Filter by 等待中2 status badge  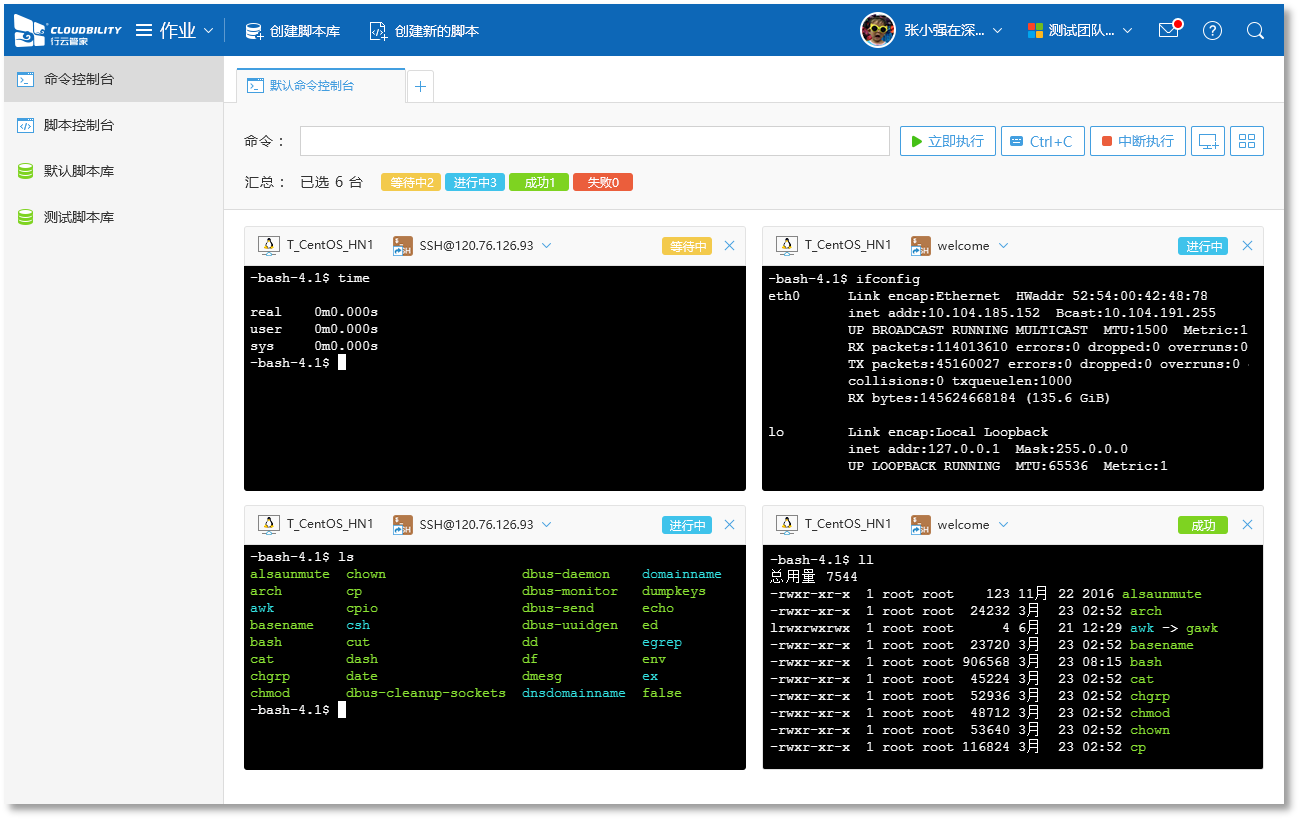pyautogui.click(x=410, y=182)
